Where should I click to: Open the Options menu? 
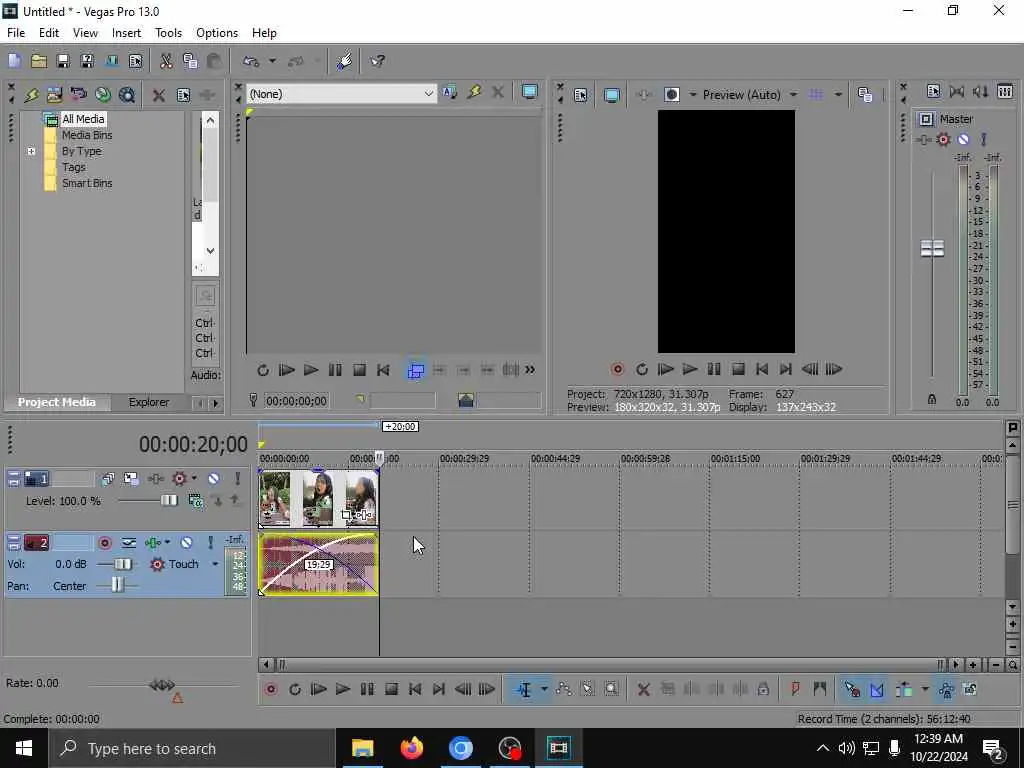[217, 33]
